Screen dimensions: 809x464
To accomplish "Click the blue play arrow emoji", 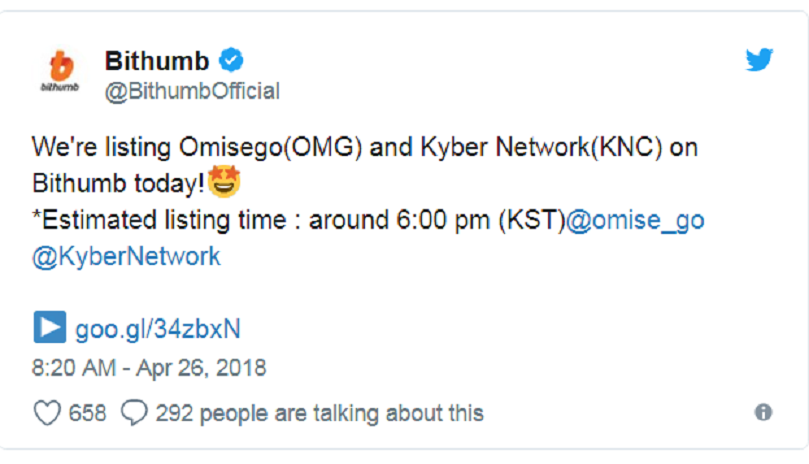I will 49,328.
